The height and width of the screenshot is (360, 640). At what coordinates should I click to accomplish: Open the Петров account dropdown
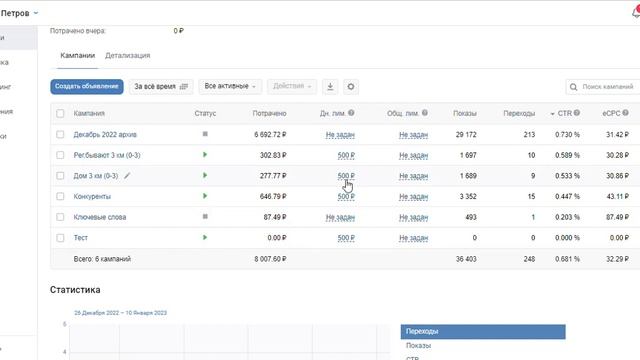19,13
